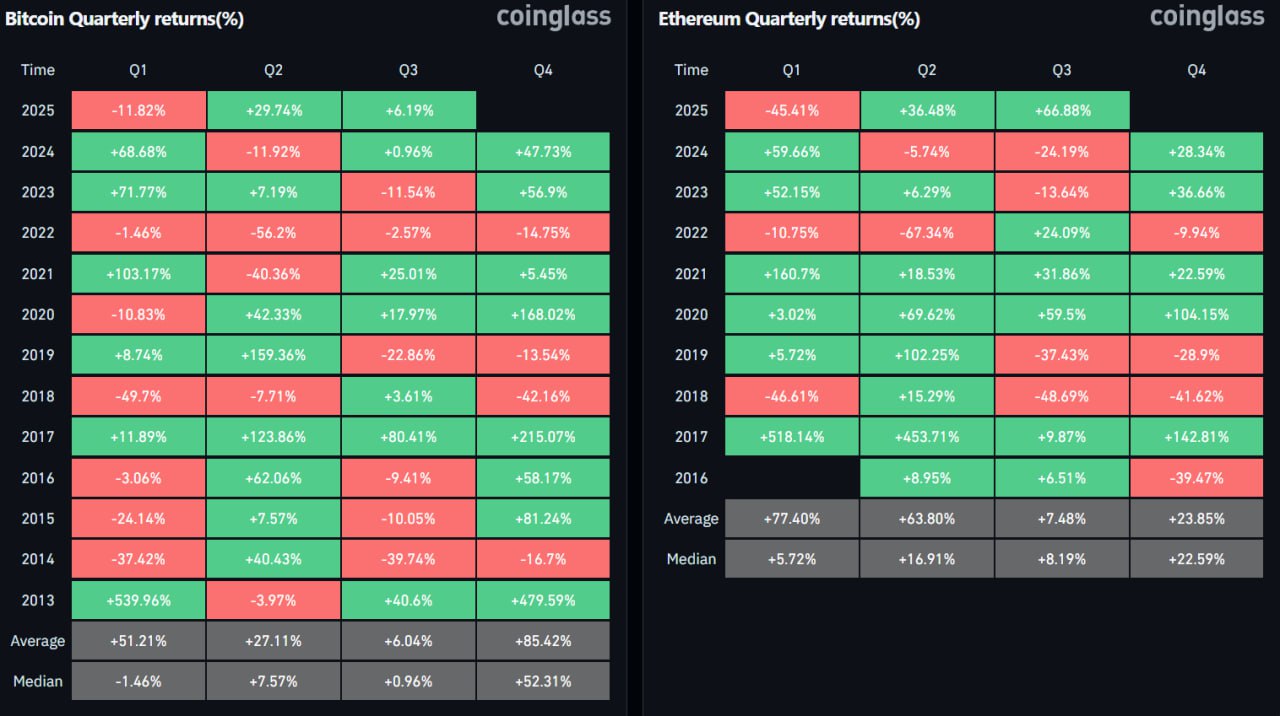Click the 2021 row label in the Bitcoin table
1280x716 pixels.
point(38,274)
